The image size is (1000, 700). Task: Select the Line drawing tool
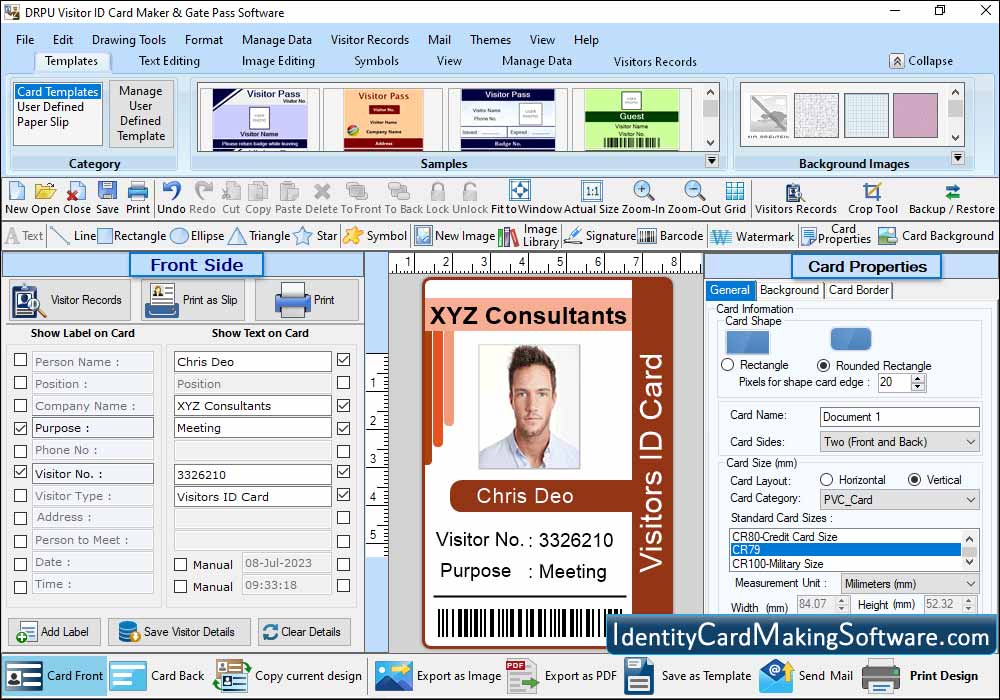coord(73,236)
